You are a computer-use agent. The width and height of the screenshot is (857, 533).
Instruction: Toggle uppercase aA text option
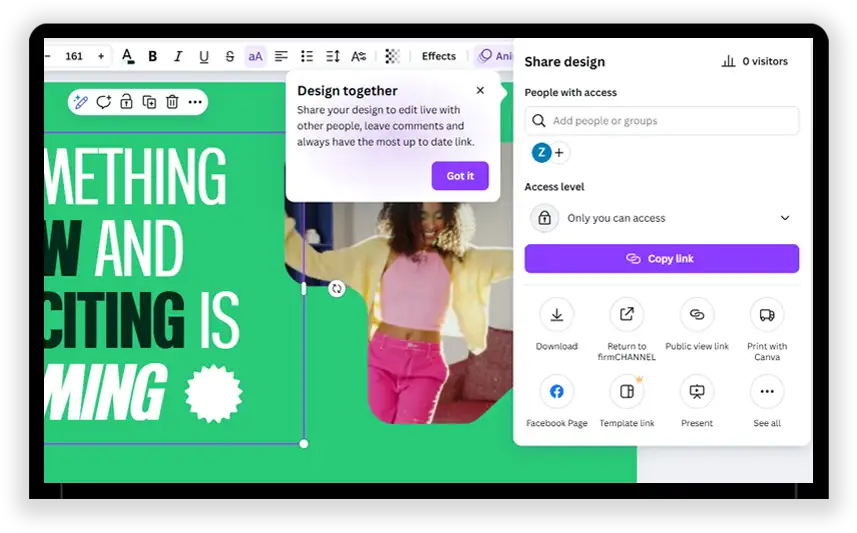tap(255, 56)
